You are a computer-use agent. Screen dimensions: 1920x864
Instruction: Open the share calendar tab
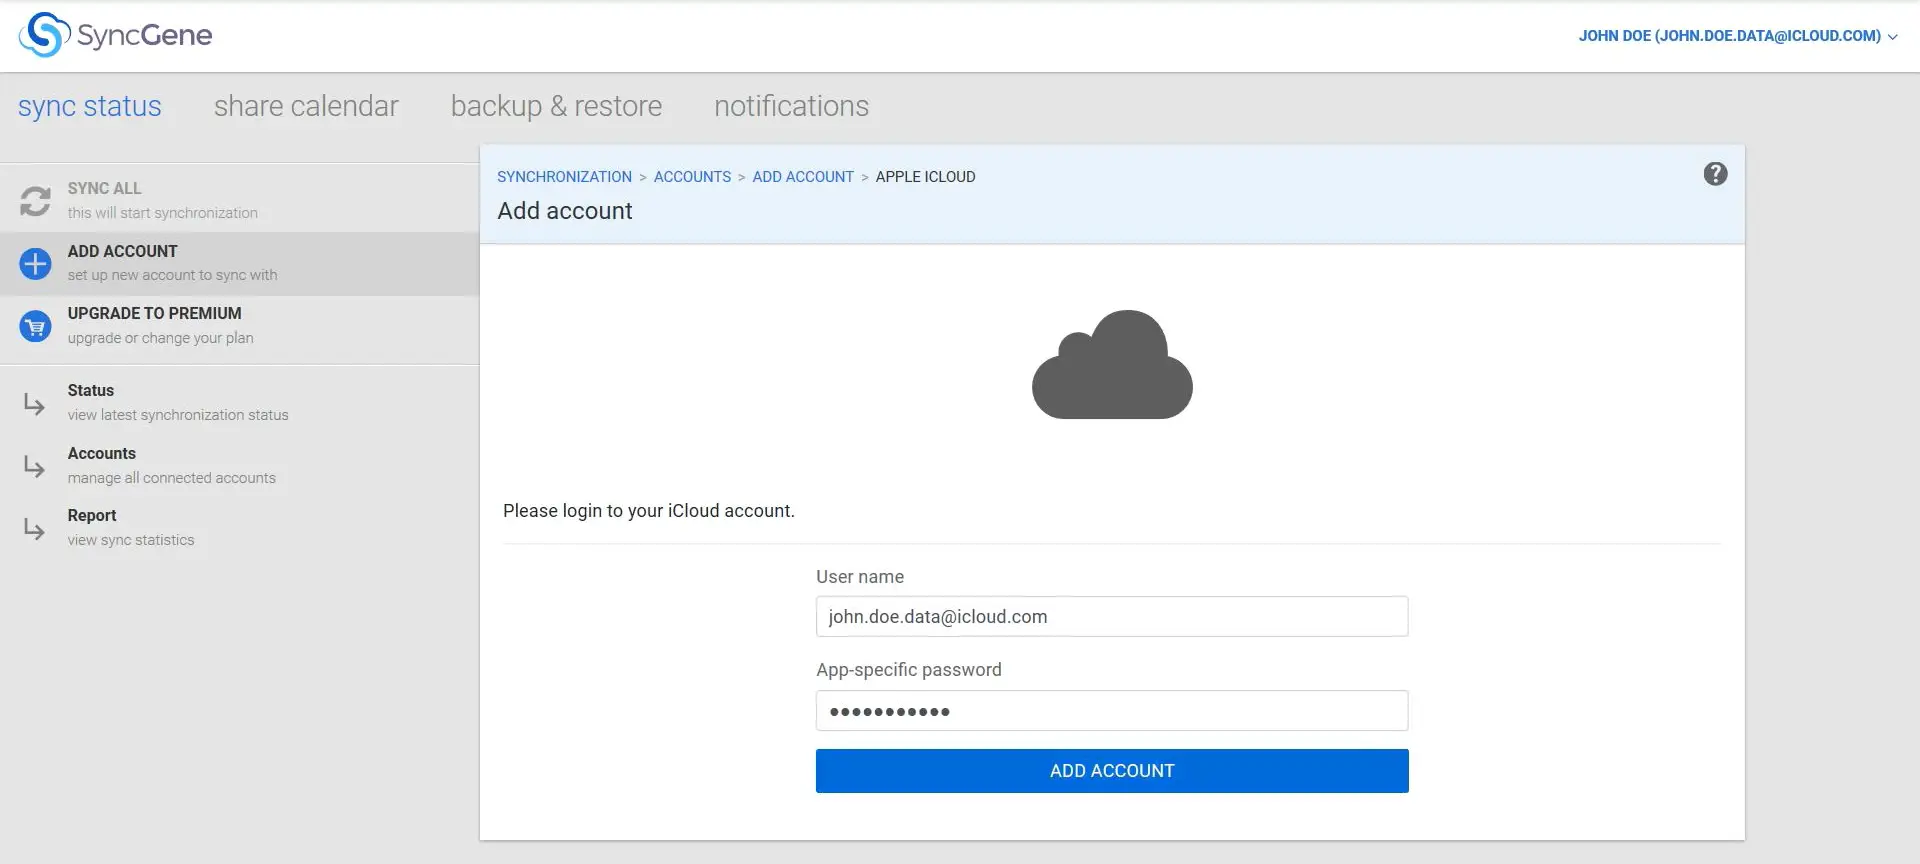pos(306,106)
